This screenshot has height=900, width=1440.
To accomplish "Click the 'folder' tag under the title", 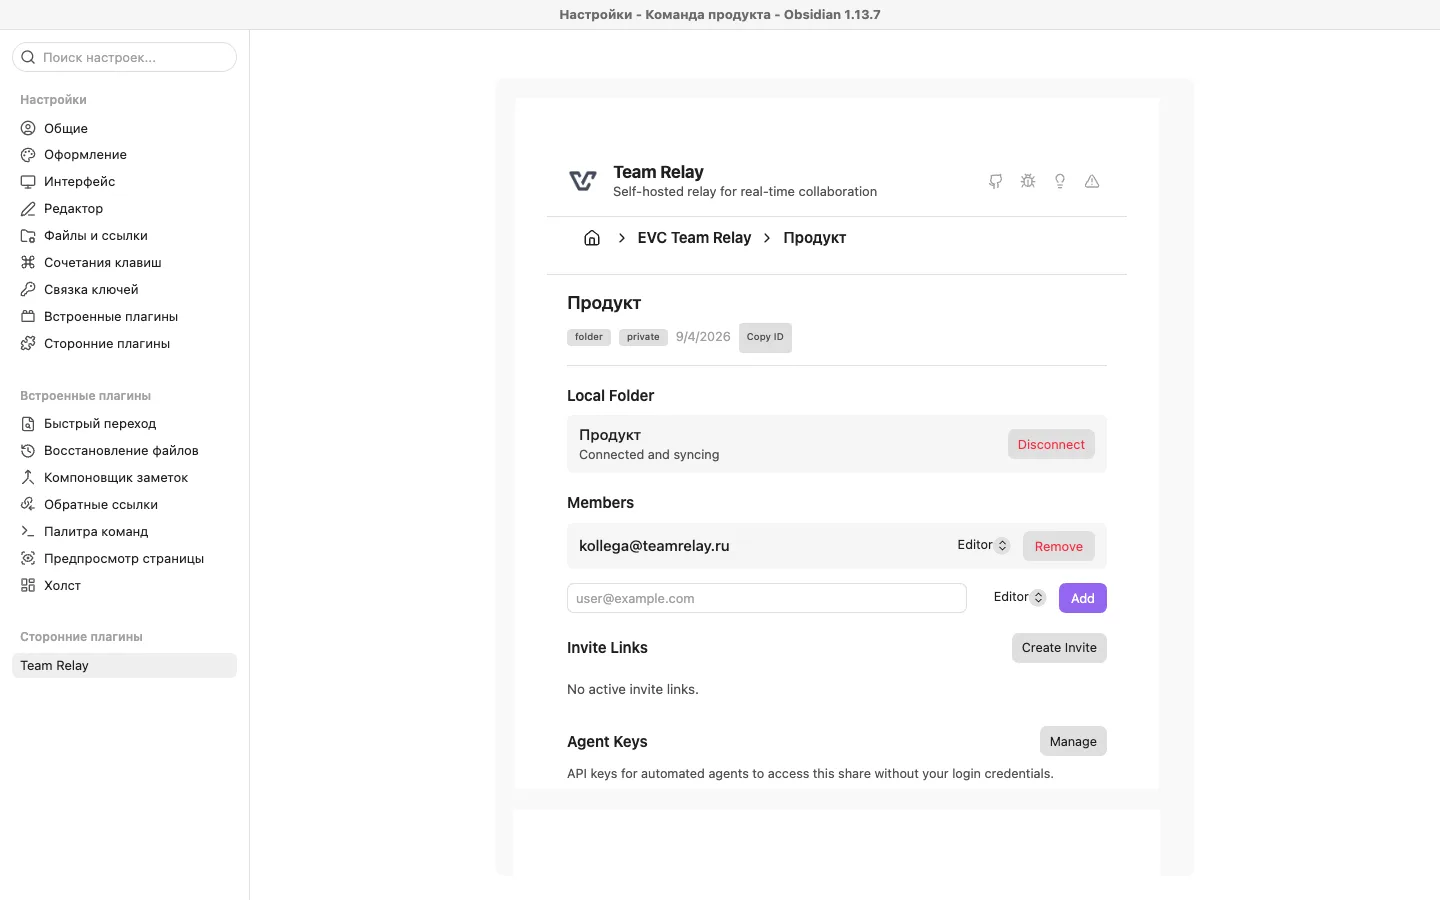I will click(589, 337).
